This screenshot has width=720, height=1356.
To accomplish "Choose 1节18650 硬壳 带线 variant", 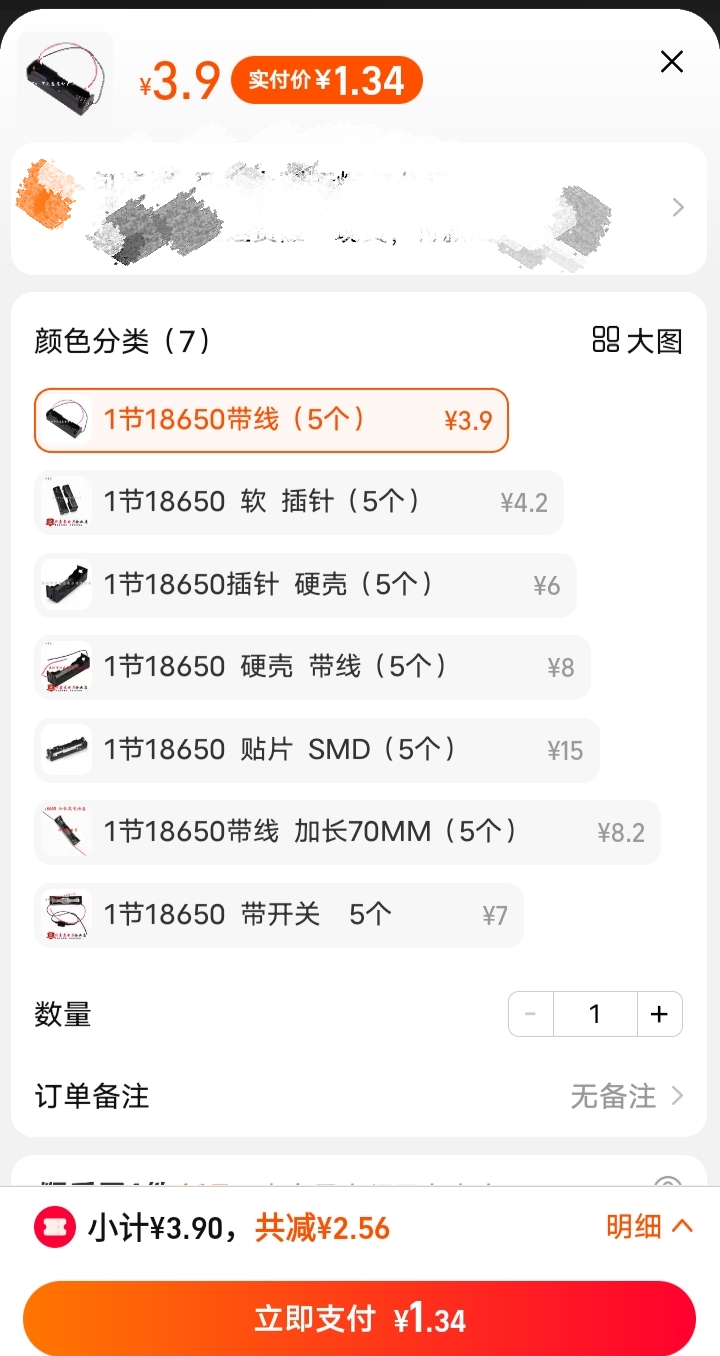I will click(312, 667).
